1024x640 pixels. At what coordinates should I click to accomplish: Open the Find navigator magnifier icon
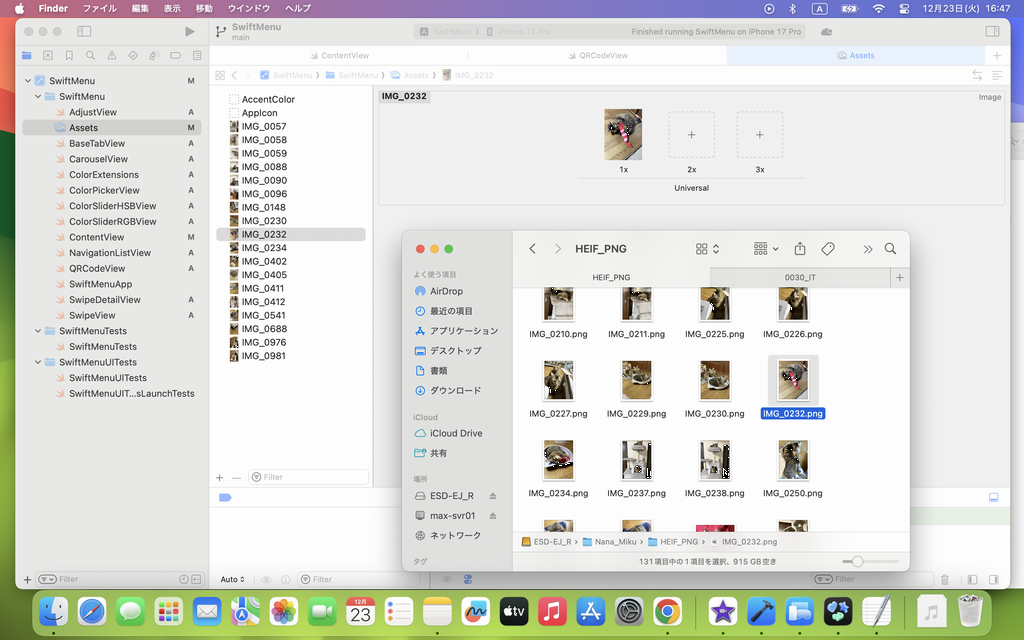click(90, 56)
